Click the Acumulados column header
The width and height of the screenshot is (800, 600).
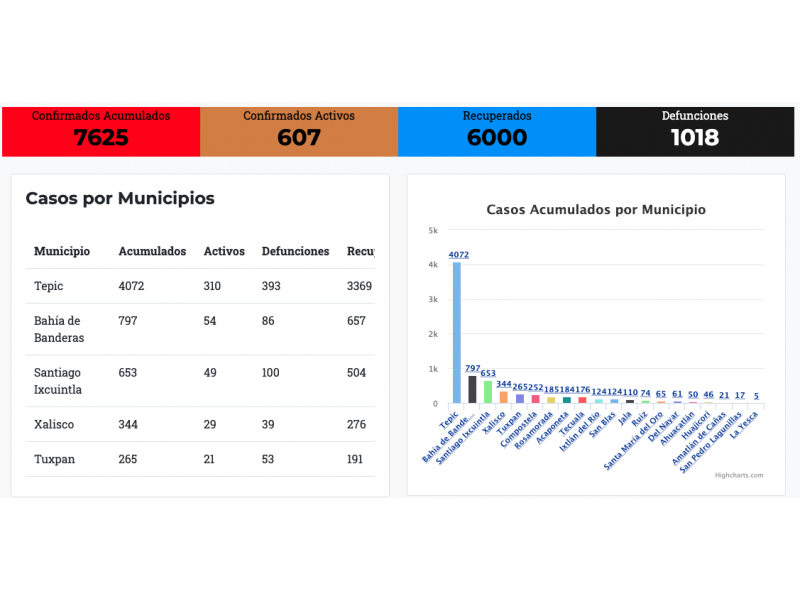(x=152, y=251)
